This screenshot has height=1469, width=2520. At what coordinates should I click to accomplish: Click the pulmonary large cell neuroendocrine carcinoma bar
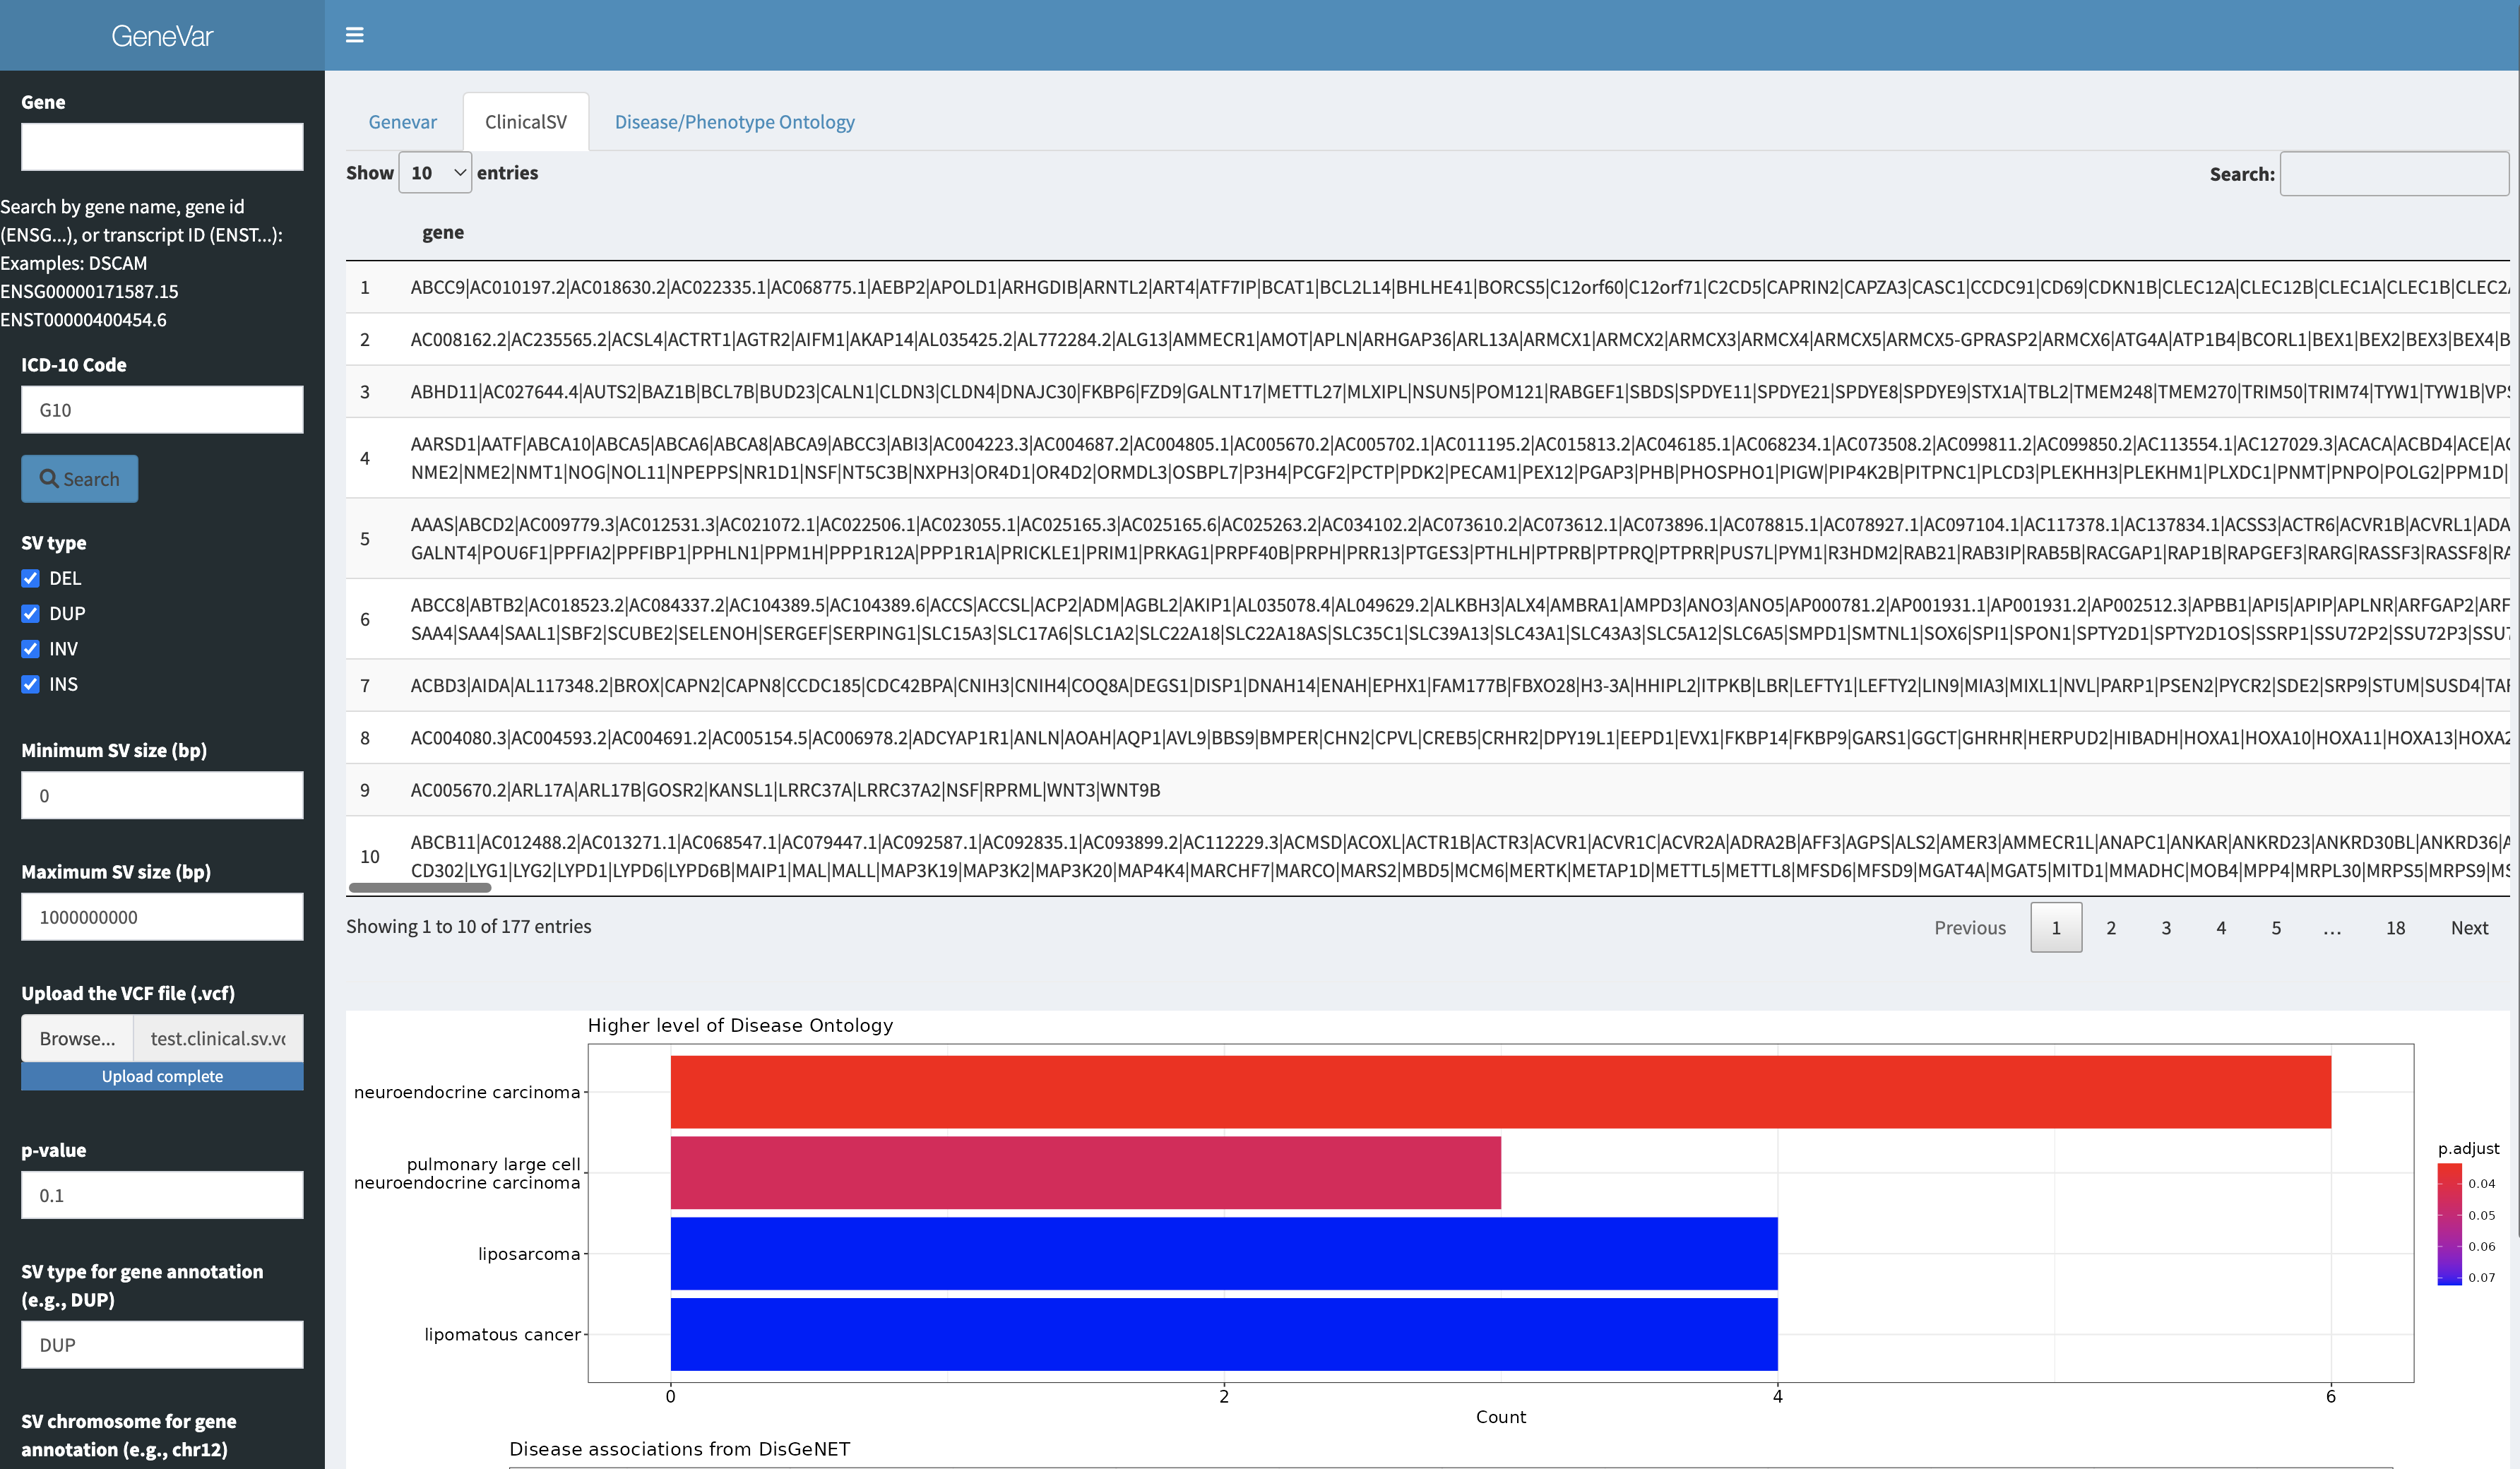click(1085, 1173)
